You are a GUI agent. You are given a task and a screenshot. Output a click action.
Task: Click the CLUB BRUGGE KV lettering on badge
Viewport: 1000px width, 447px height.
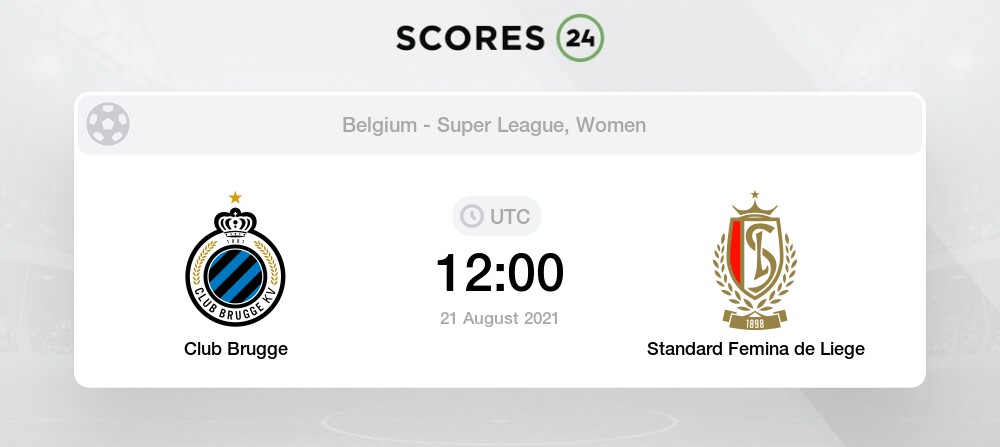(x=236, y=305)
